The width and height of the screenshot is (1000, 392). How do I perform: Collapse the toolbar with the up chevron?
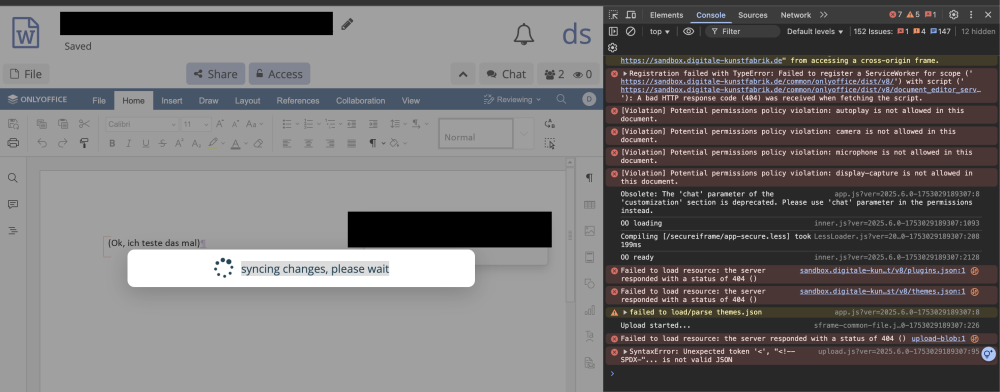click(463, 74)
